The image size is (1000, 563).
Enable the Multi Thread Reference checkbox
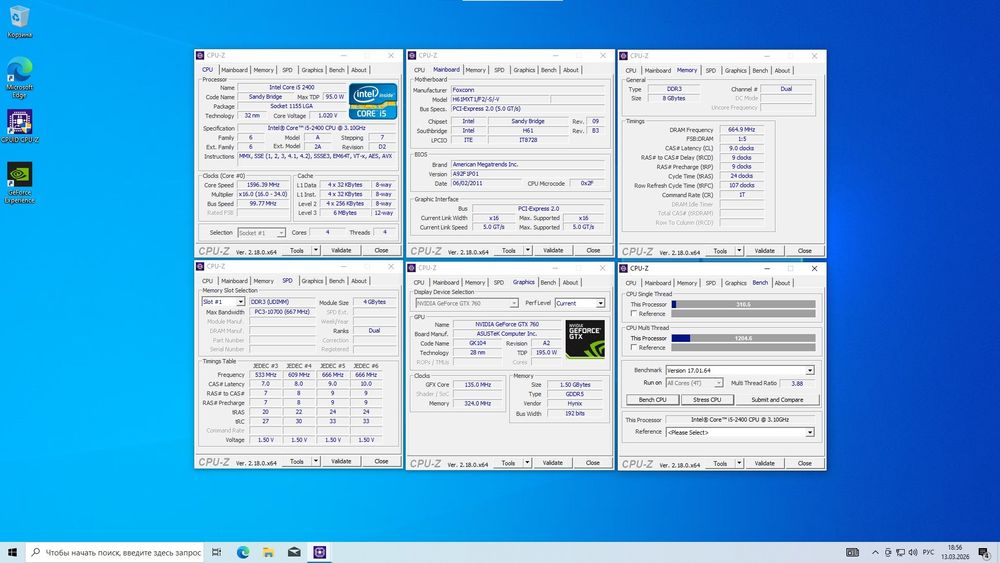634,347
